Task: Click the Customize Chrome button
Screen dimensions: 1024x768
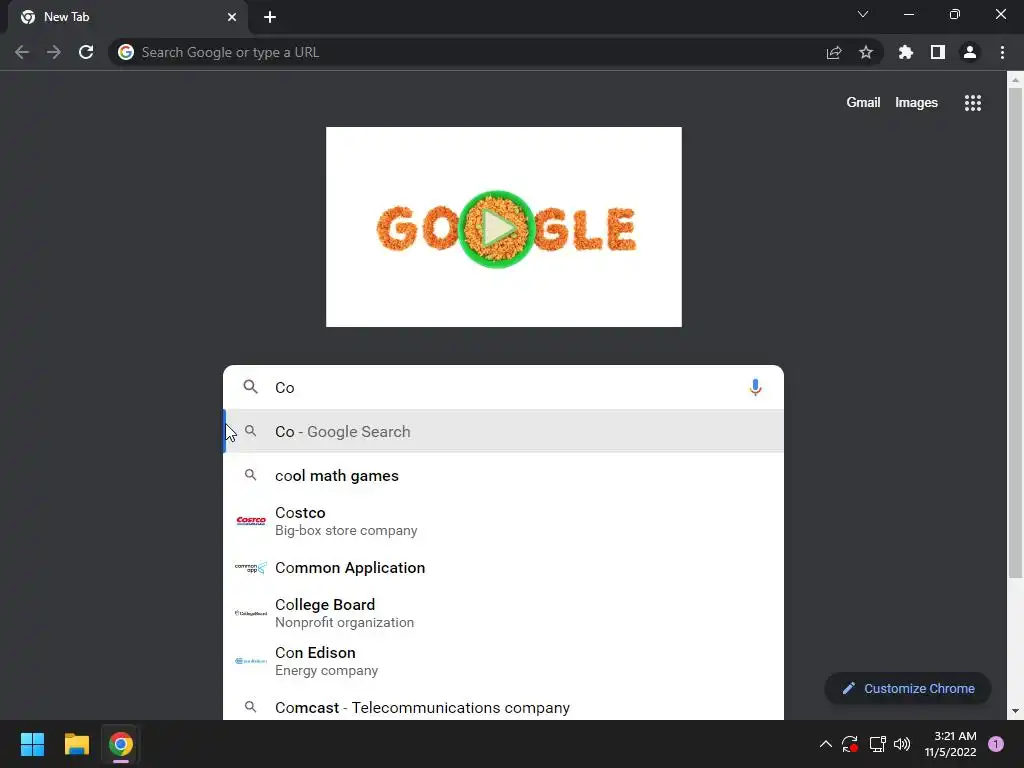Action: tap(908, 688)
